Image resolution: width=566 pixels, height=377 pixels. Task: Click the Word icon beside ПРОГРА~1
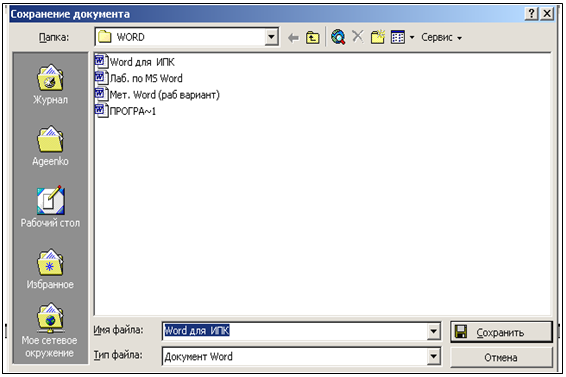tap(101, 110)
